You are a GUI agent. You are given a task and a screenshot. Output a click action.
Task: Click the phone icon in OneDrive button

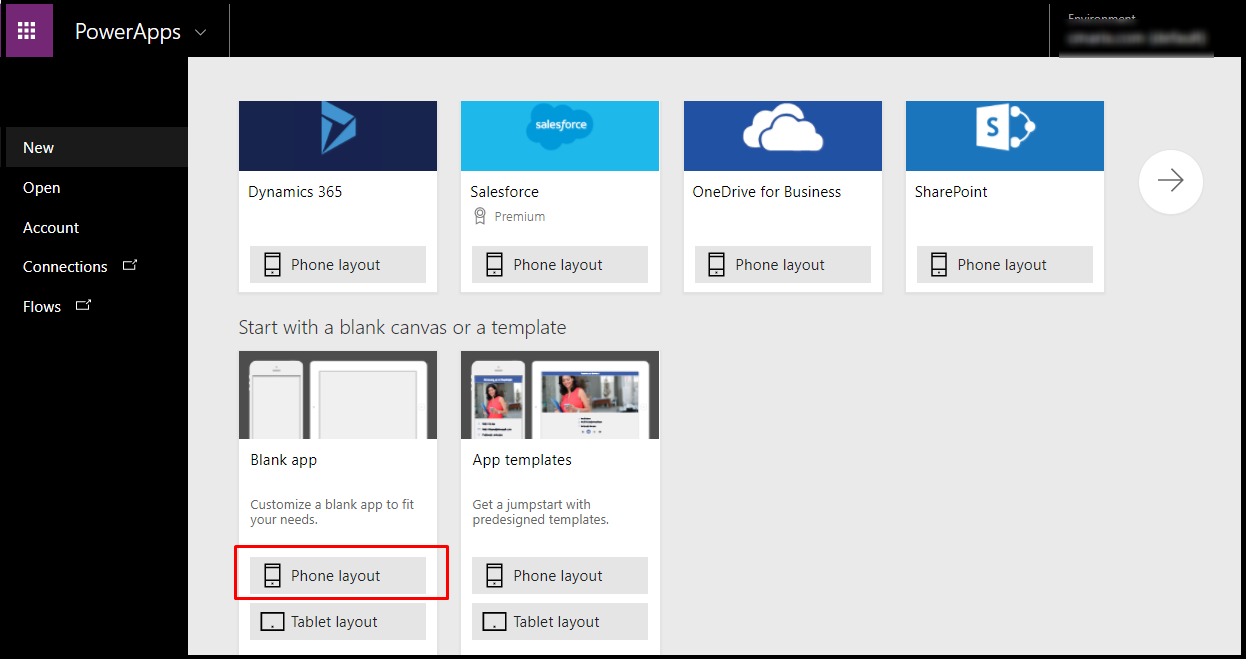coord(716,264)
